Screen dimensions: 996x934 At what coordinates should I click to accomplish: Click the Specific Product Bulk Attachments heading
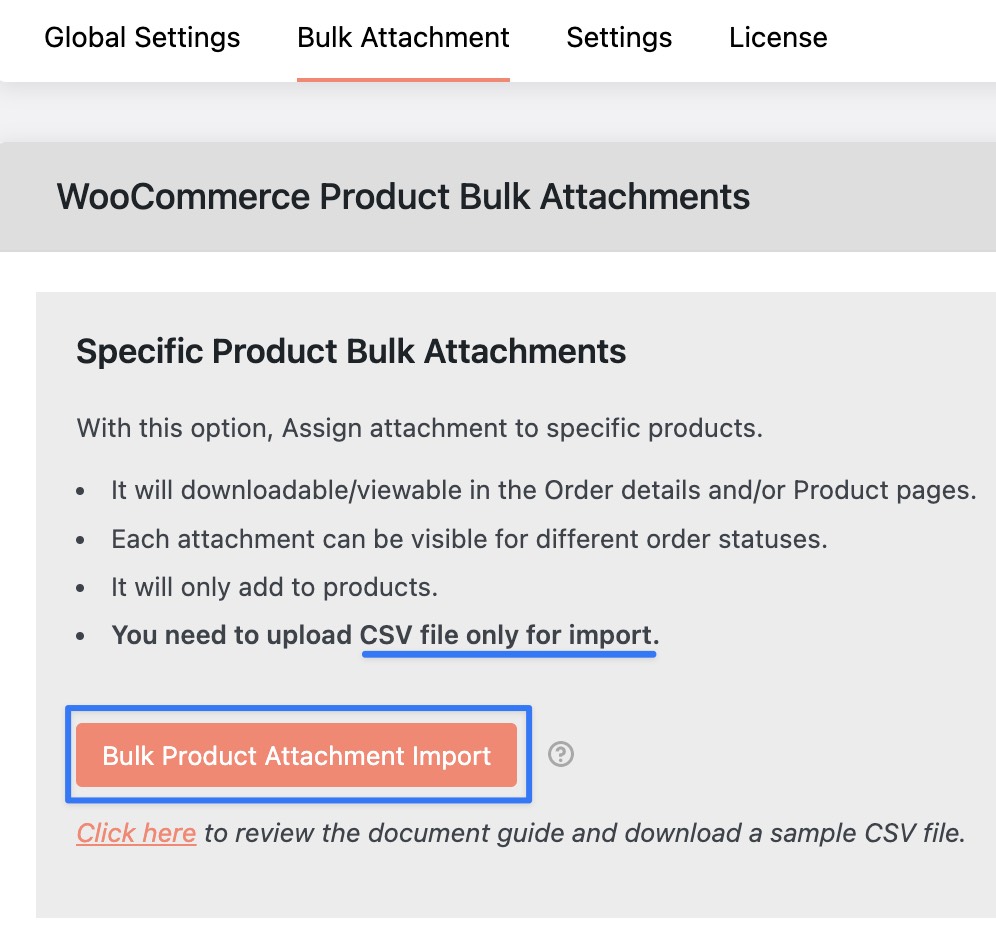pos(351,351)
